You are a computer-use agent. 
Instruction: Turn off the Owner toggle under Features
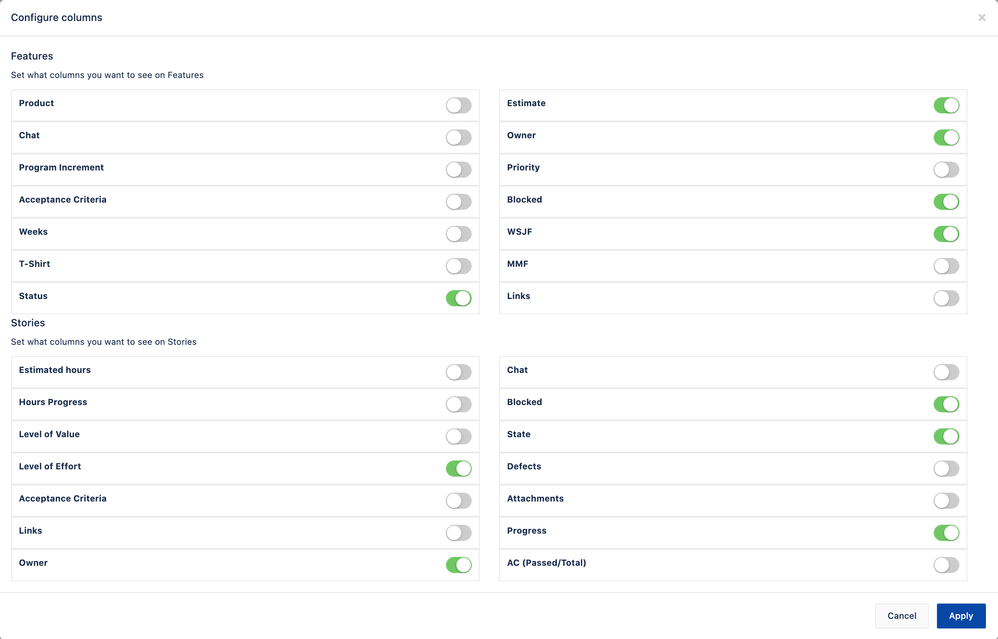click(x=946, y=137)
